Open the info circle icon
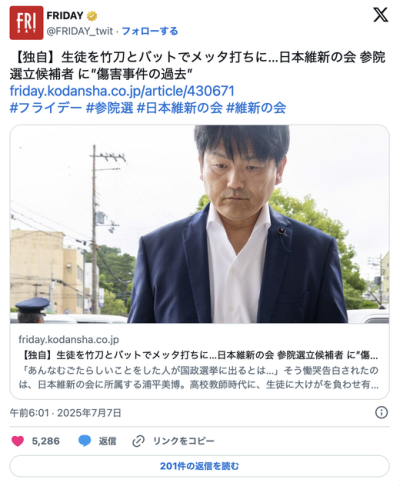Image resolution: width=400 pixels, height=486 pixels. (381, 413)
